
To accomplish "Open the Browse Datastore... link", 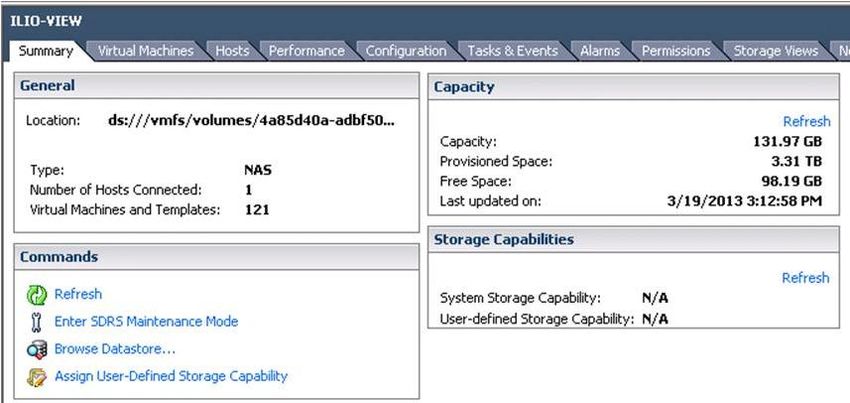I will (x=115, y=349).
